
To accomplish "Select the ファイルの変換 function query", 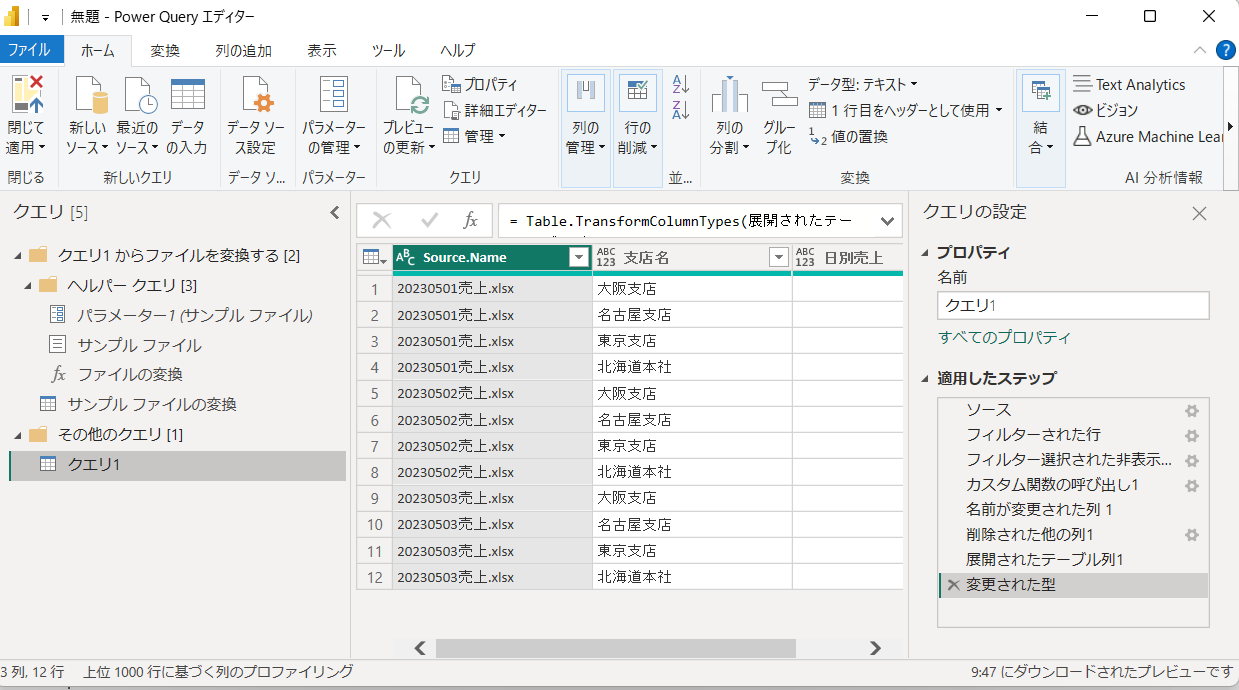I will click(x=130, y=374).
